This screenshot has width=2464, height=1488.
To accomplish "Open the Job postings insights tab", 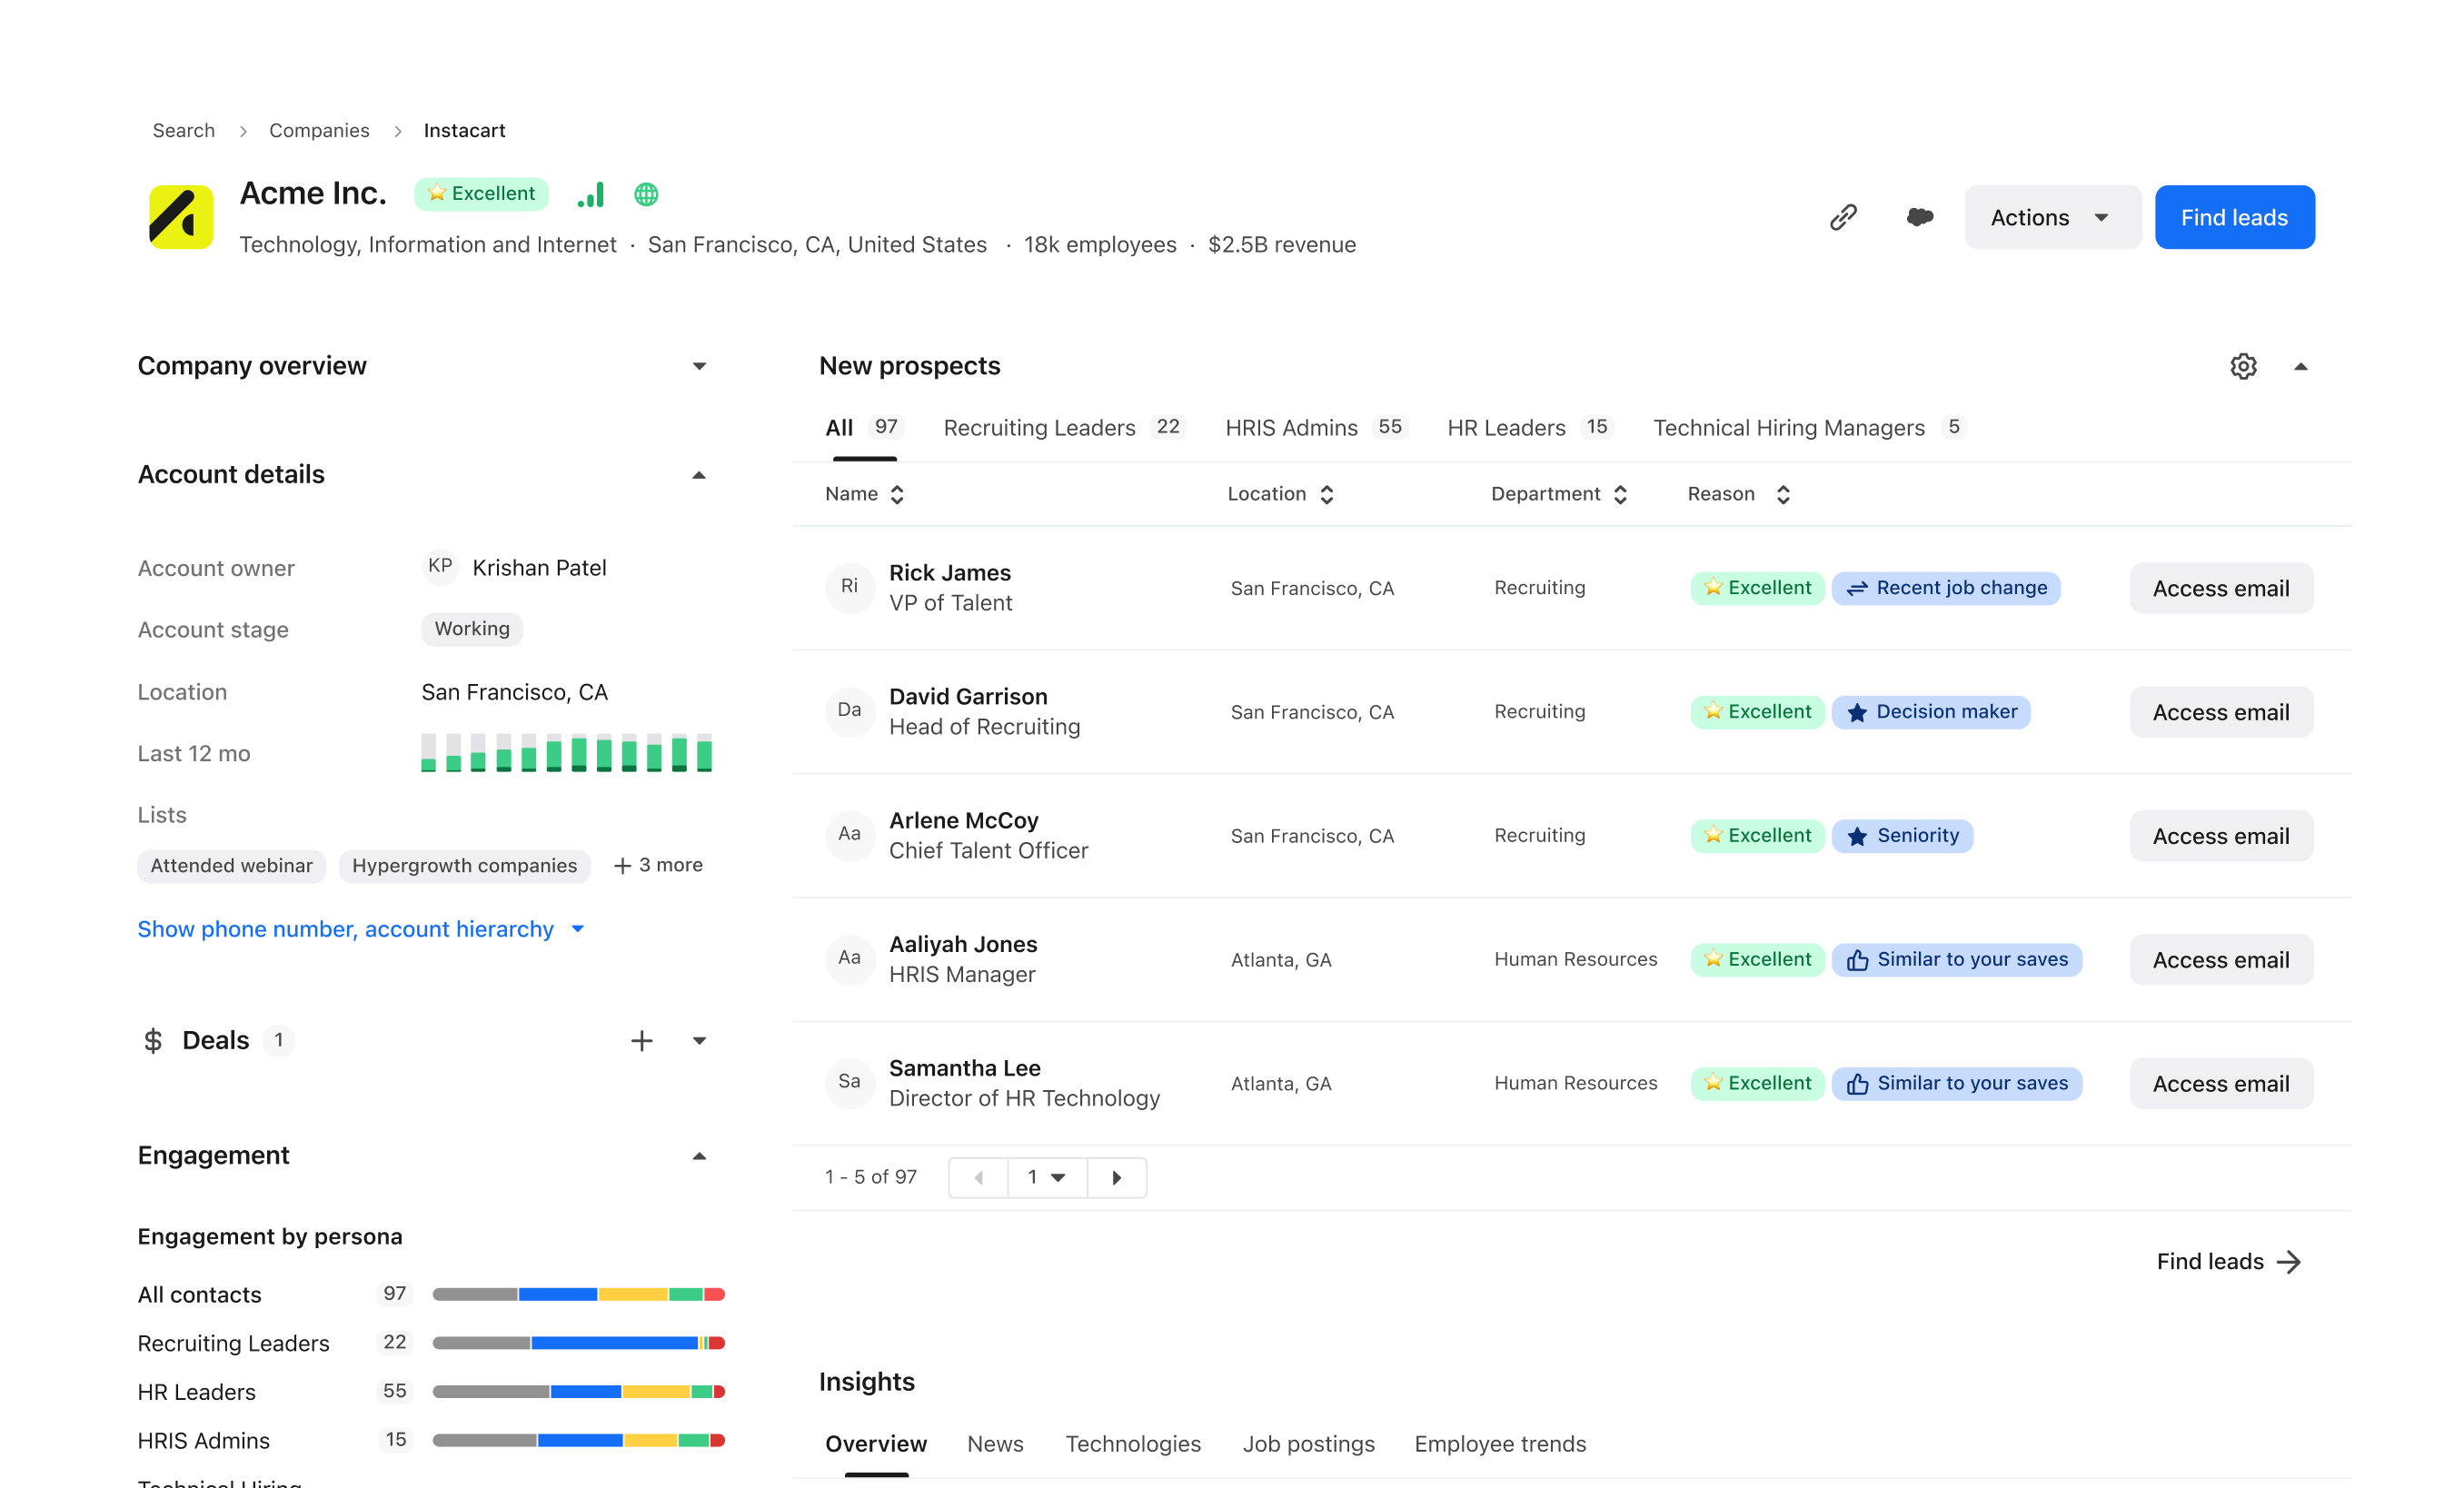I will [x=1308, y=1444].
